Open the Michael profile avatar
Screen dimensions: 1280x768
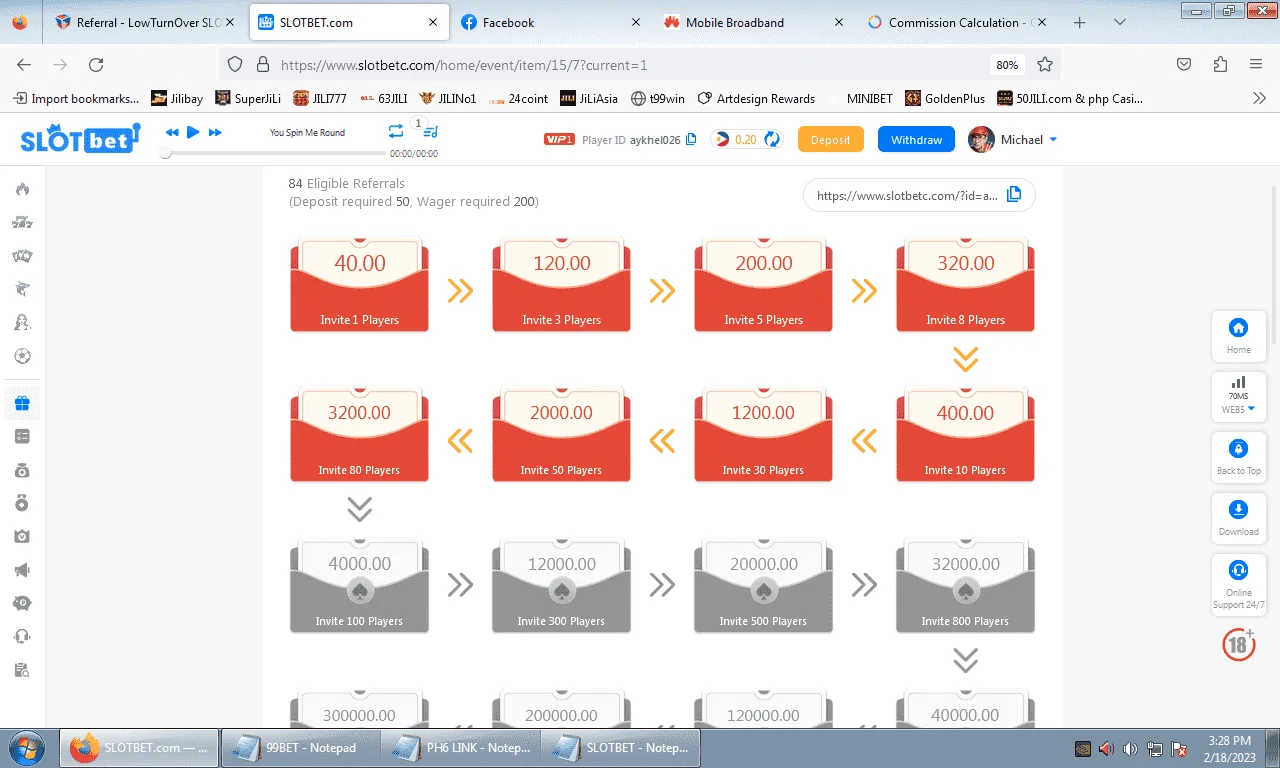[x=981, y=140]
